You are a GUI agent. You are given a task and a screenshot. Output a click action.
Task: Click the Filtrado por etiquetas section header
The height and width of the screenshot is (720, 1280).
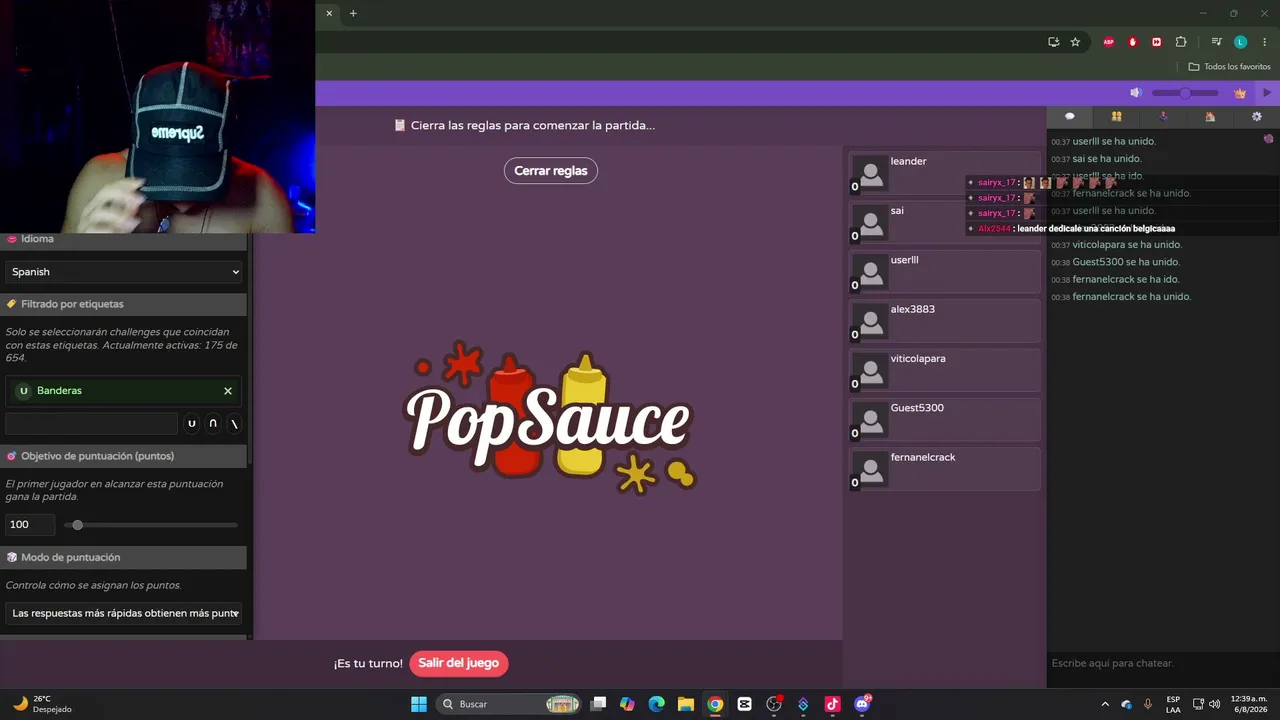[x=124, y=304]
